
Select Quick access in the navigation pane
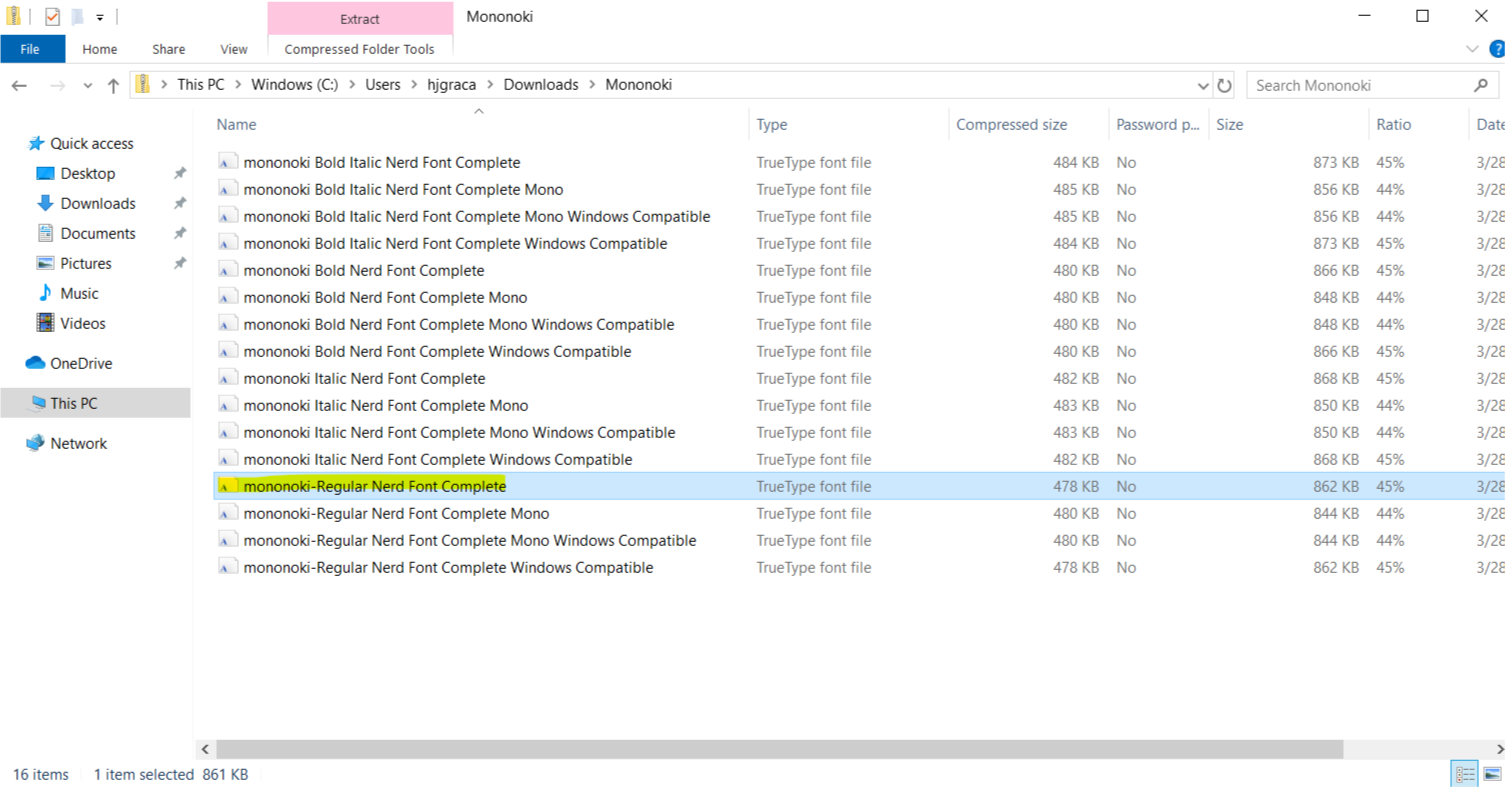coord(92,143)
